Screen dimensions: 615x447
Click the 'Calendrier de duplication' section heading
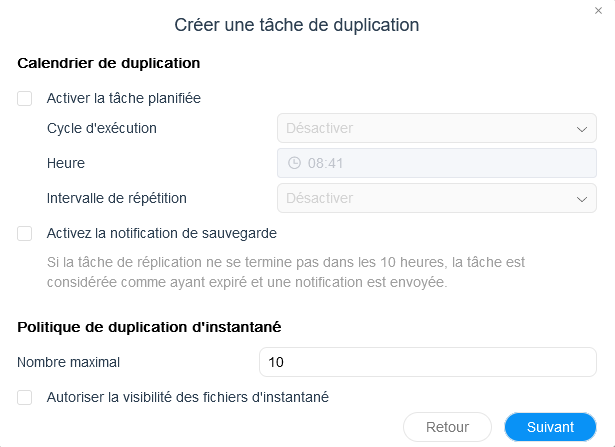click(x=109, y=63)
